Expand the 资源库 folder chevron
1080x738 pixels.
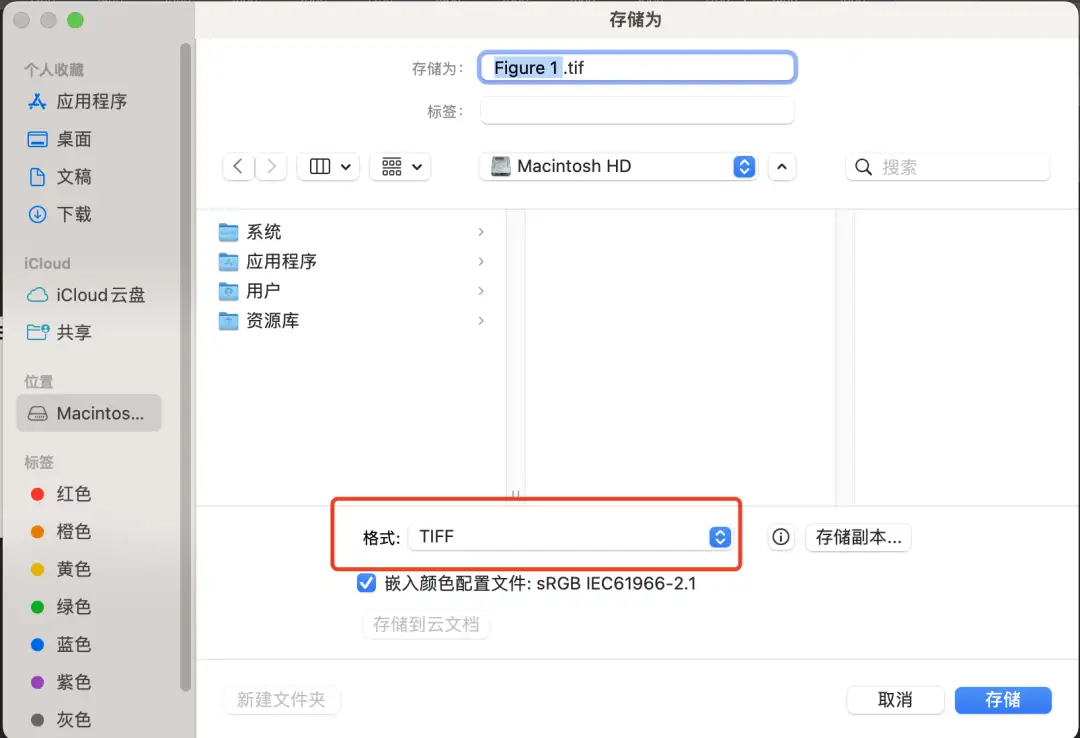481,321
